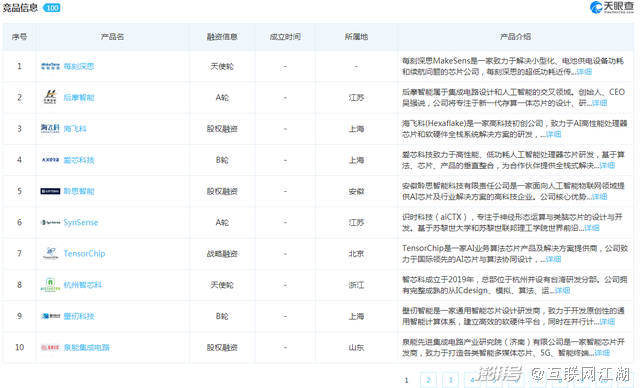
Task: Click the AXERA 爱芯科技 logo
Action: [x=50, y=160]
